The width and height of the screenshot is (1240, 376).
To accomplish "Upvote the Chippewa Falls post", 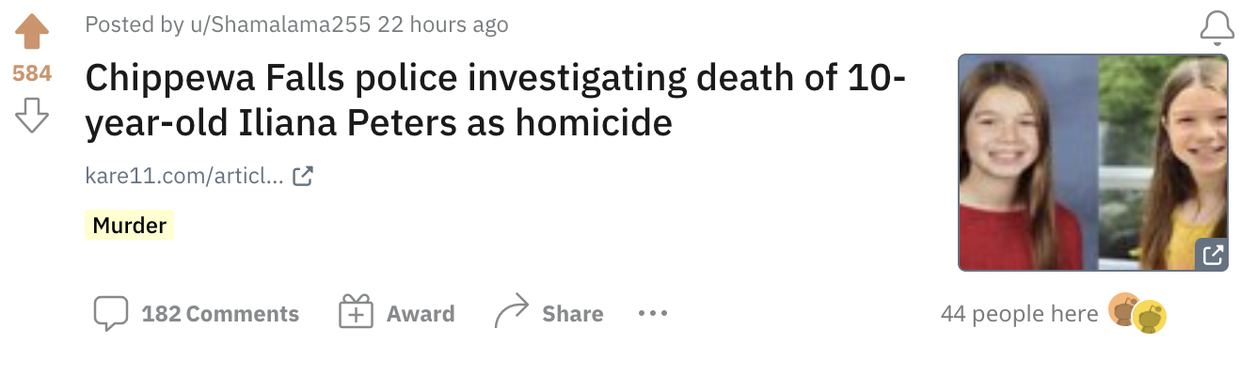I will [x=33, y=31].
